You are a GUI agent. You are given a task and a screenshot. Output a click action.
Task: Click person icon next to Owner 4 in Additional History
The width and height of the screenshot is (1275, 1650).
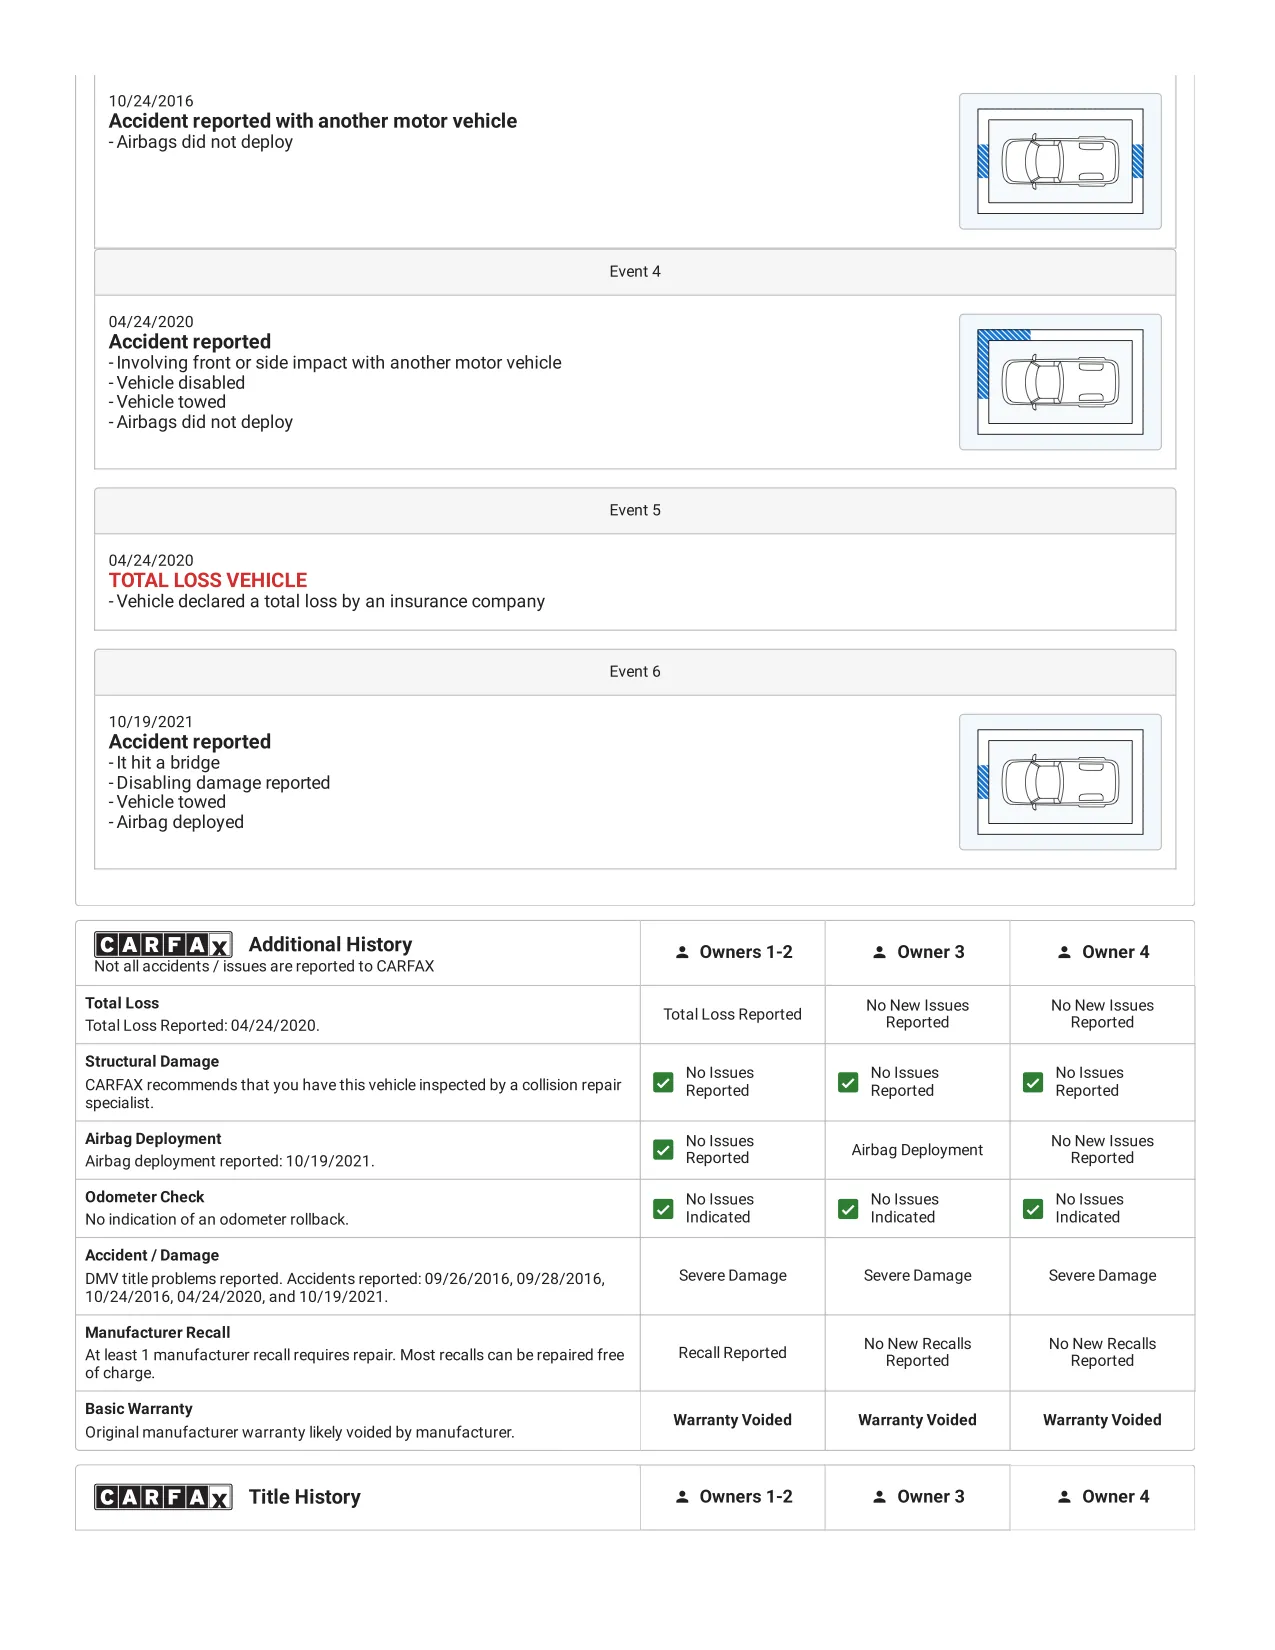tap(1065, 952)
